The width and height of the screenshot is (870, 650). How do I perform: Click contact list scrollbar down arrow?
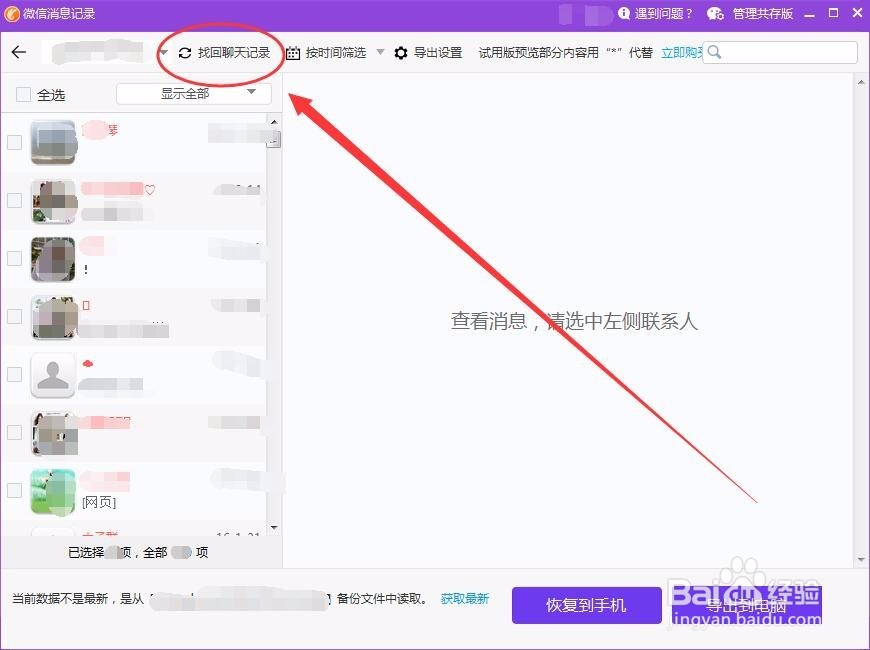tap(274, 527)
